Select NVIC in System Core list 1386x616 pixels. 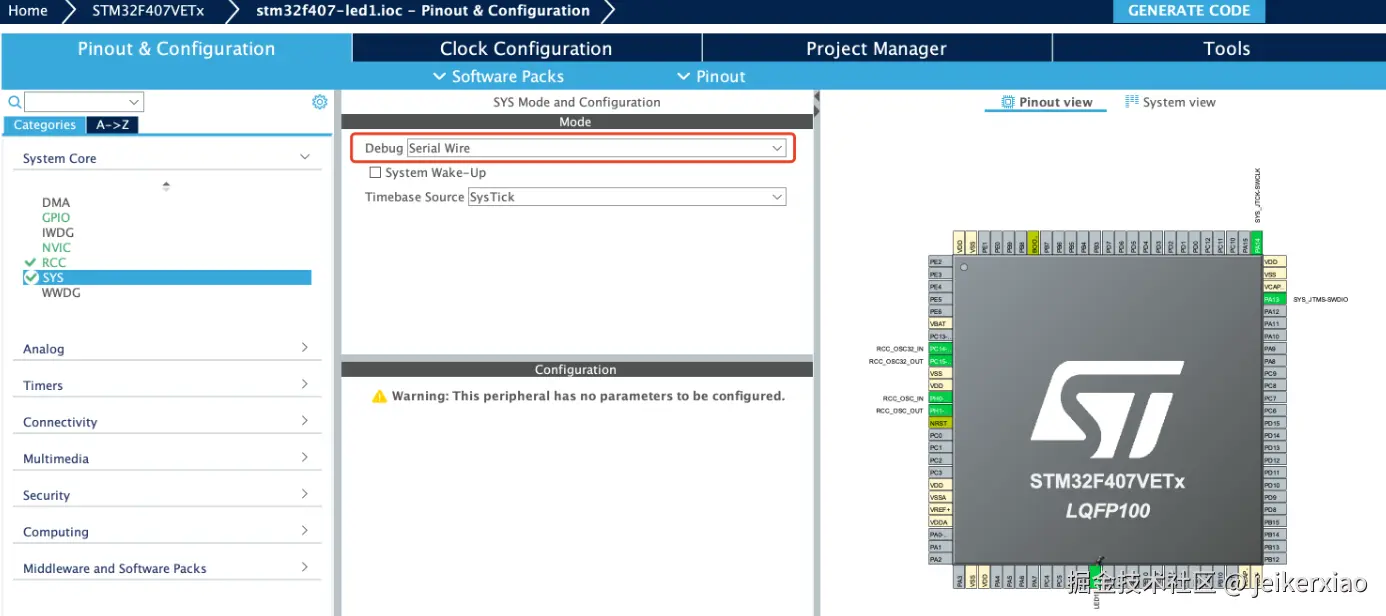pyautogui.click(x=56, y=248)
